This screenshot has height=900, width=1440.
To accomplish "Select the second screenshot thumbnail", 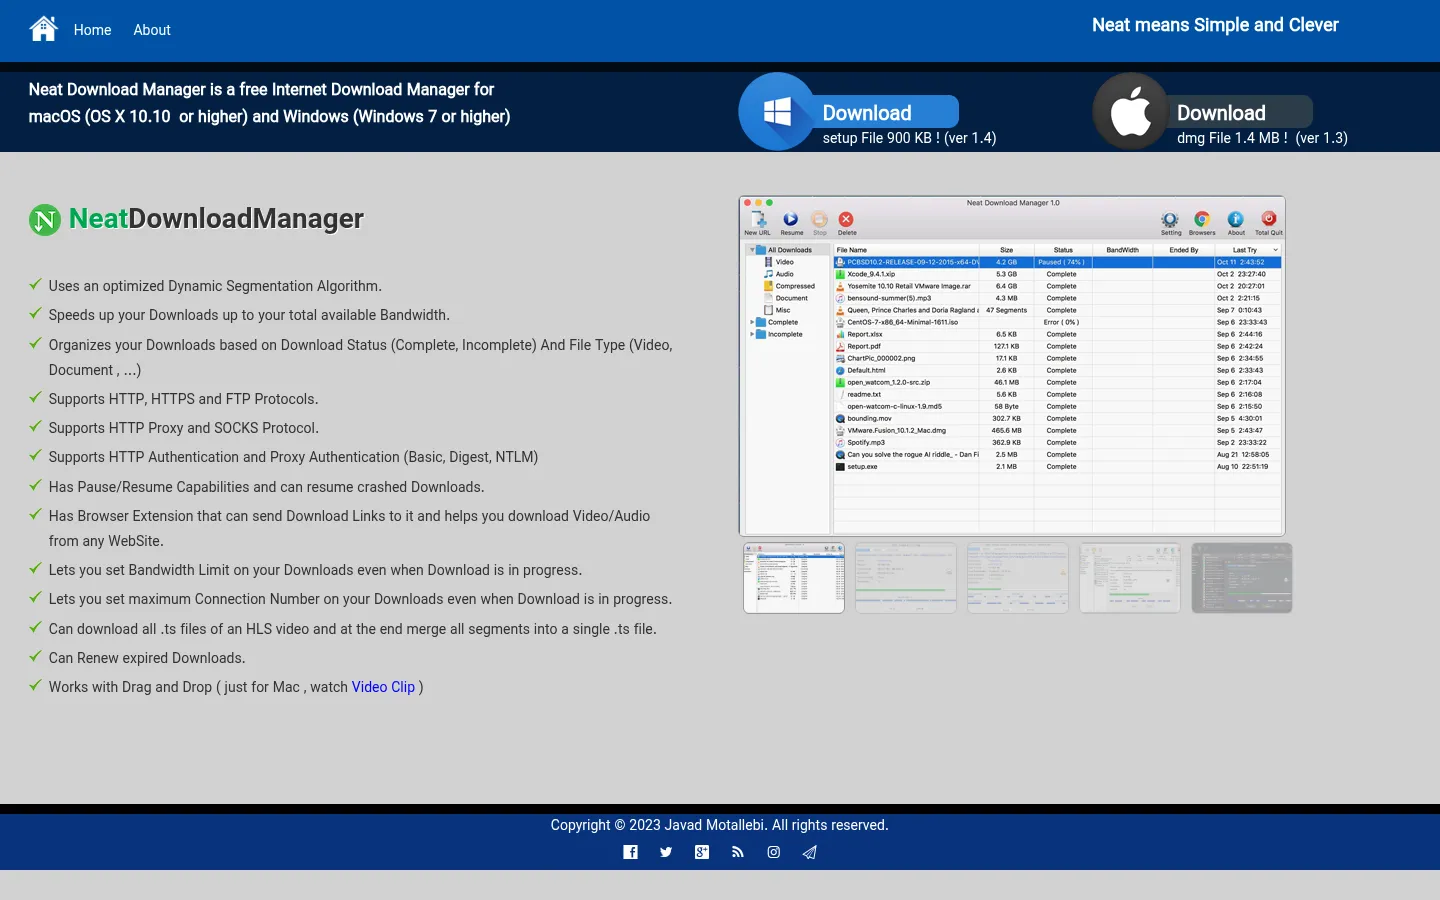I will point(906,578).
